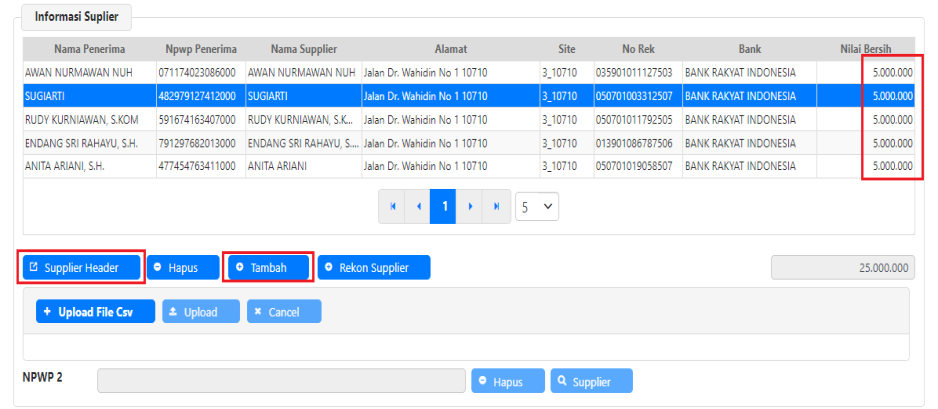Click the NPWP 2 input field

pos(281,381)
